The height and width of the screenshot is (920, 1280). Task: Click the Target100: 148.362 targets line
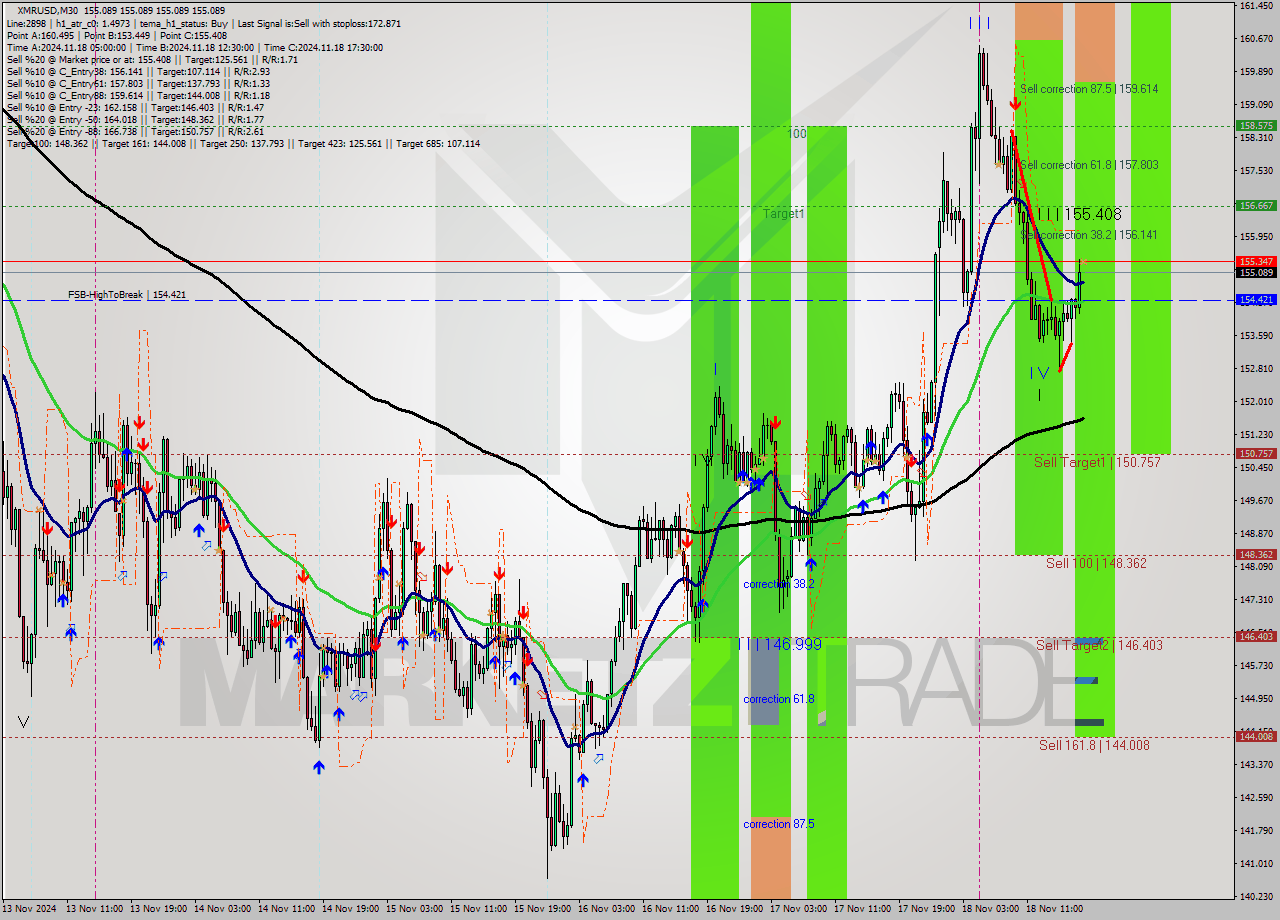click(x=243, y=143)
